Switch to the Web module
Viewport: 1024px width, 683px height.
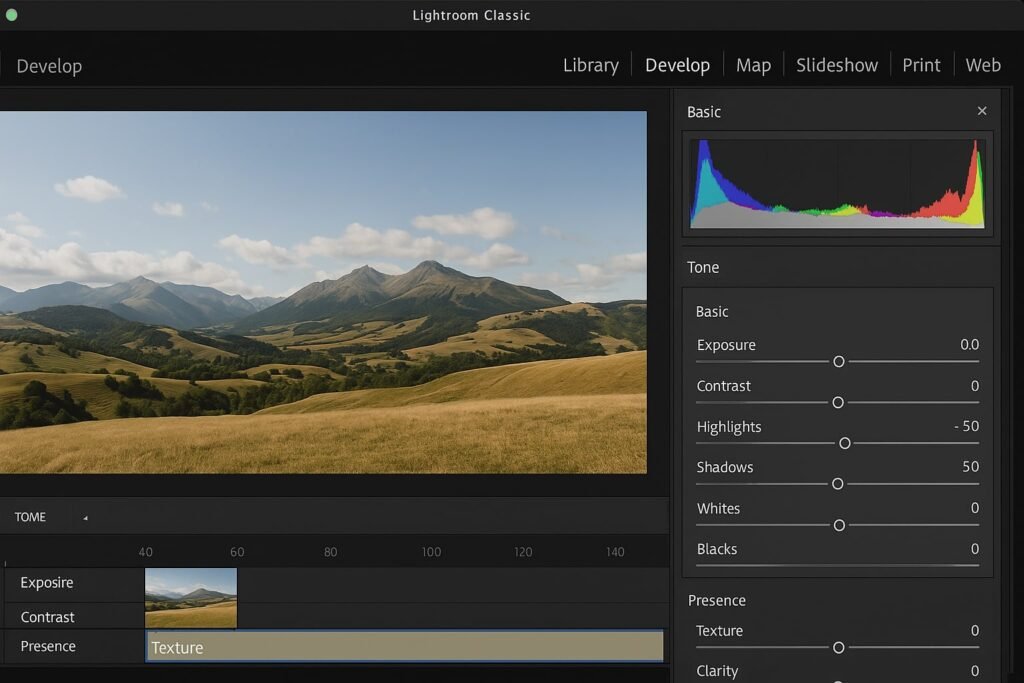(983, 65)
